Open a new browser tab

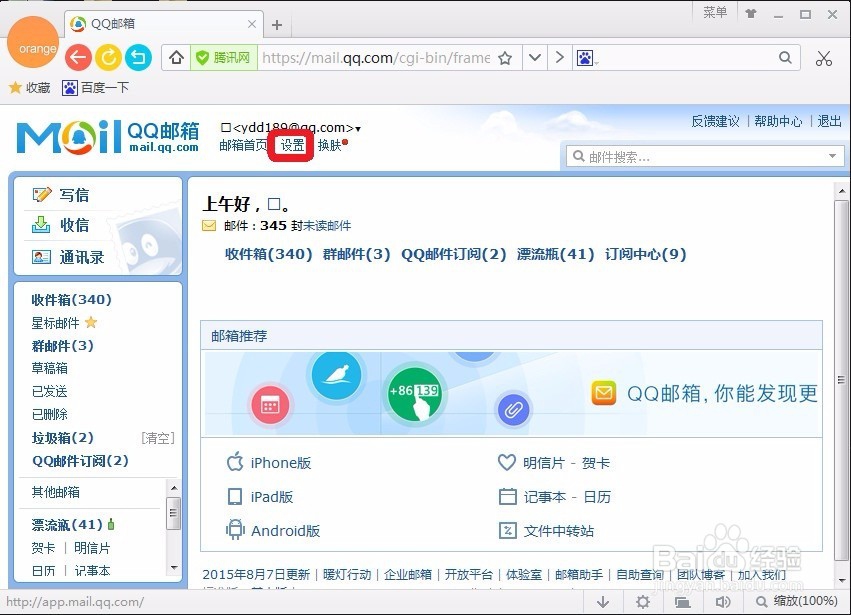coord(277,25)
